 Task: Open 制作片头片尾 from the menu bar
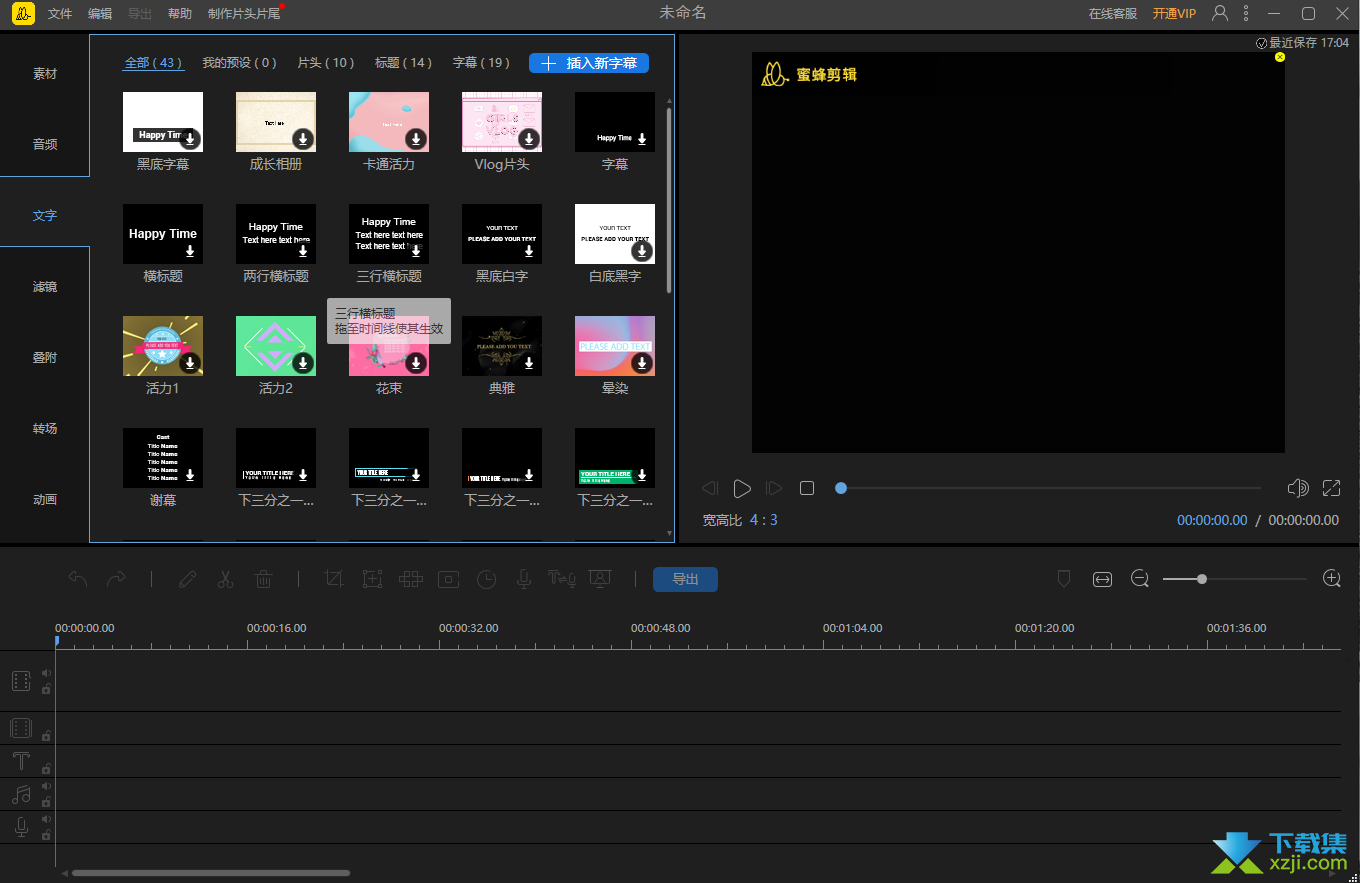pos(244,14)
